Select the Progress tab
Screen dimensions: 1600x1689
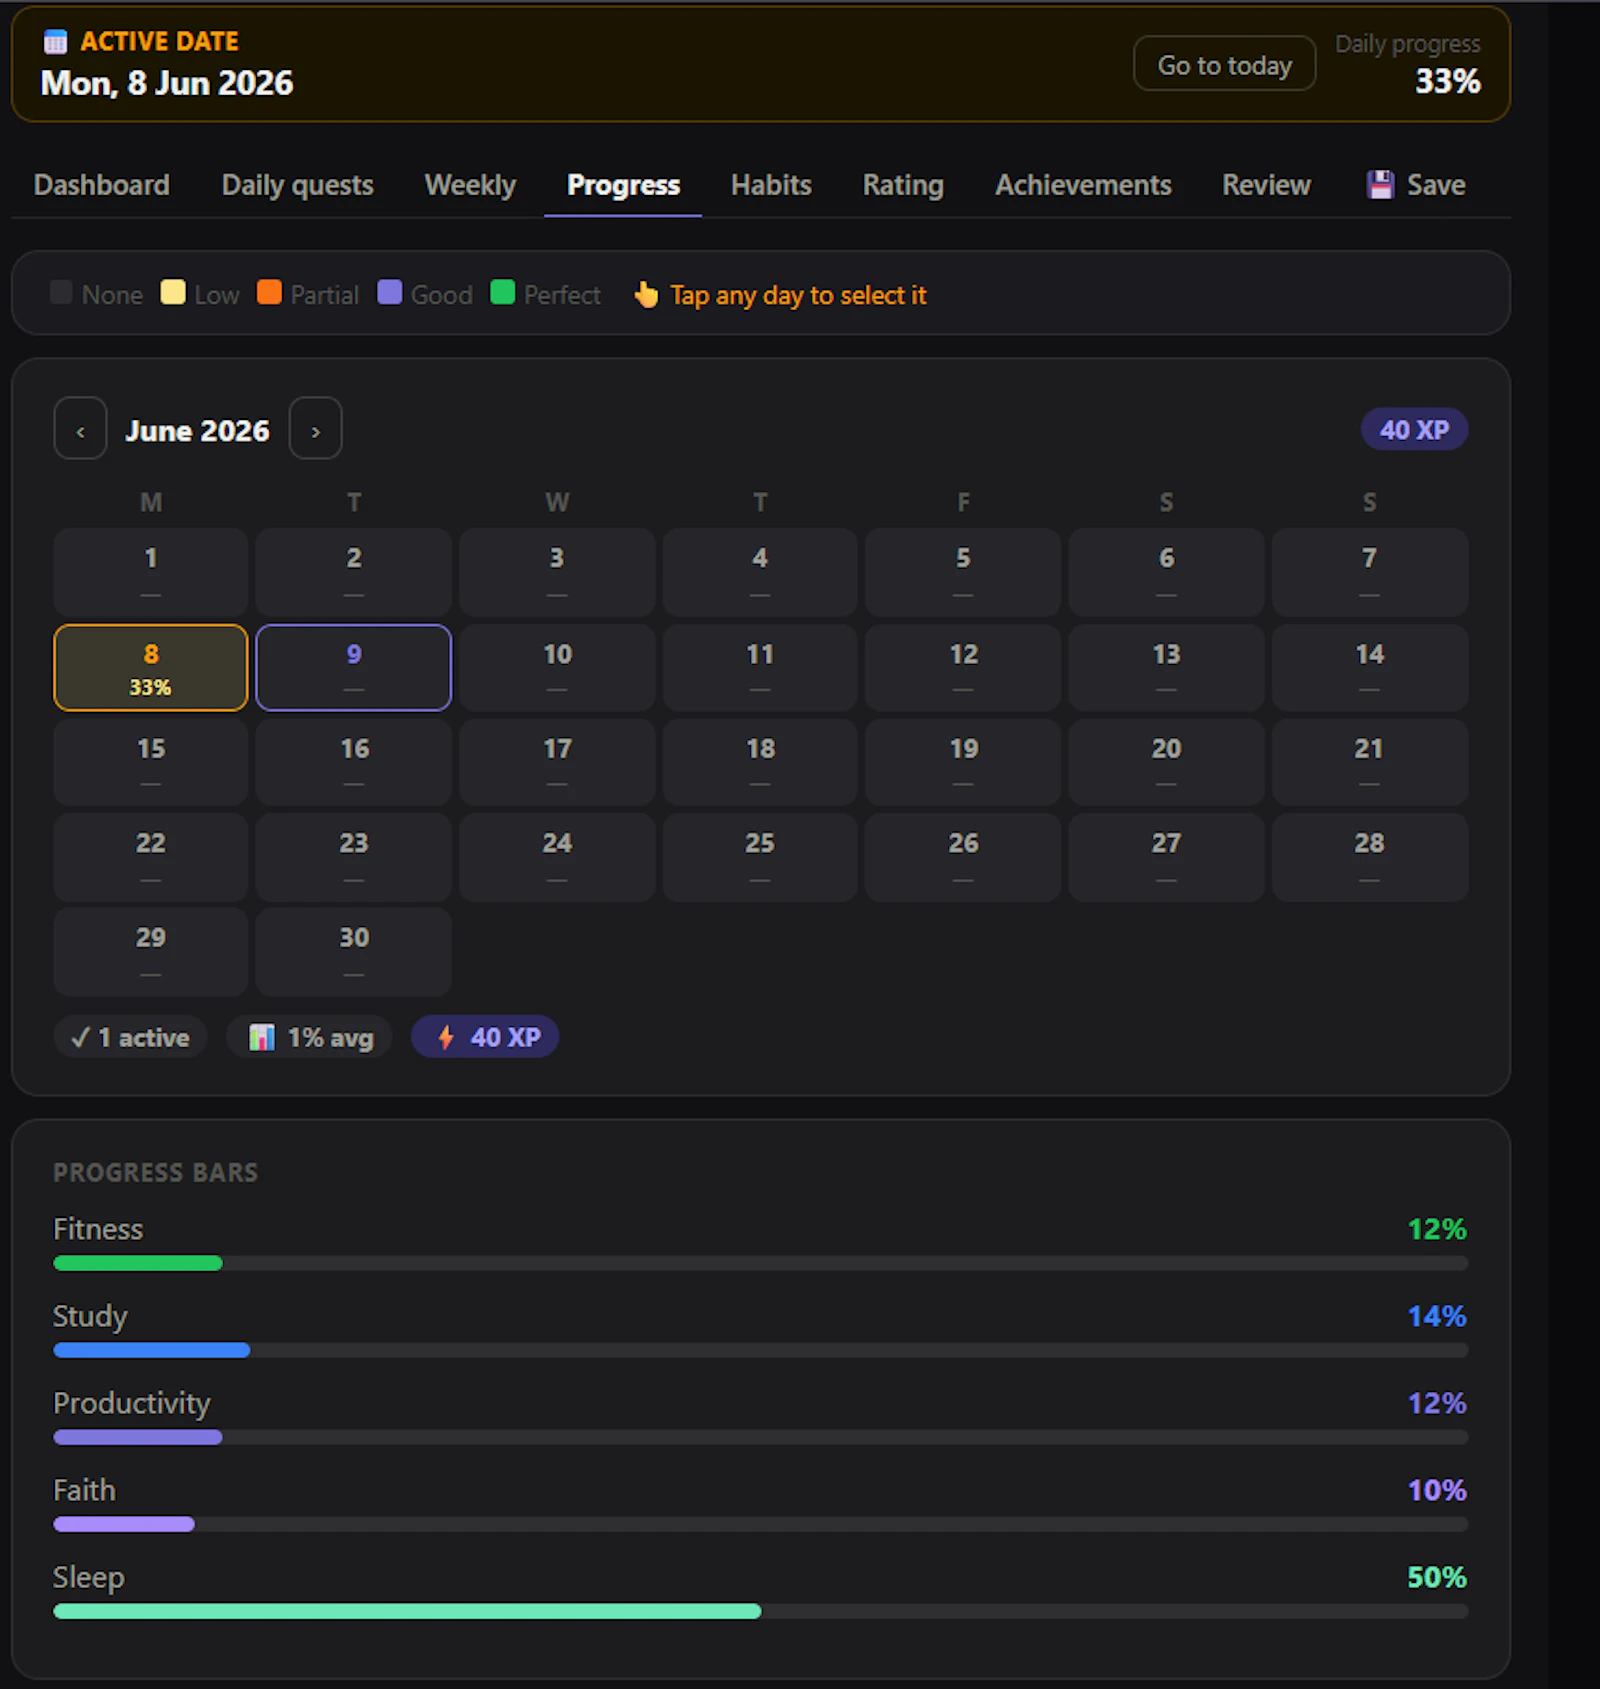tap(623, 185)
